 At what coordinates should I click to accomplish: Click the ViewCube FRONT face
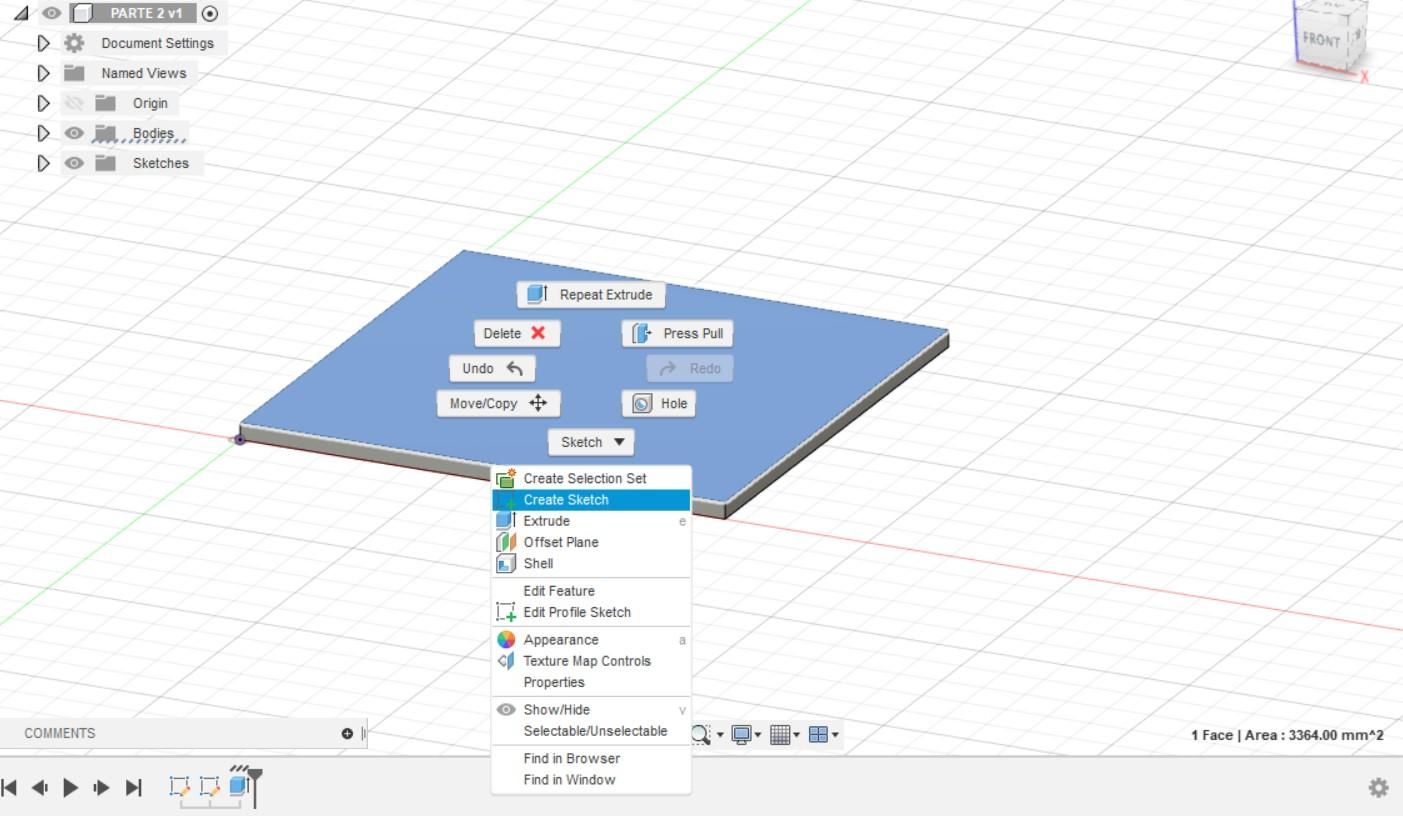1322,40
